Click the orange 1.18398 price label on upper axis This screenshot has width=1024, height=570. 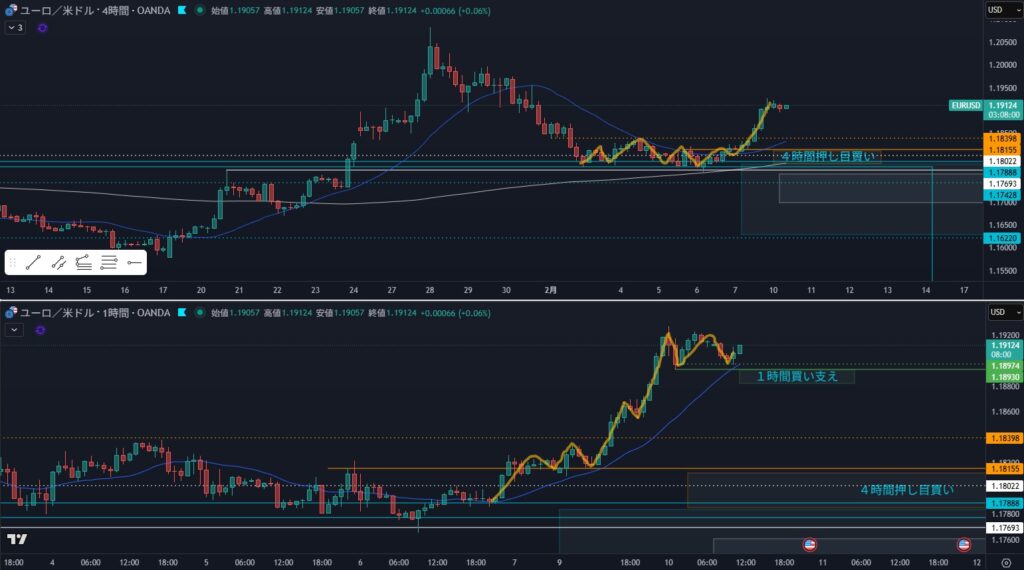1001,138
